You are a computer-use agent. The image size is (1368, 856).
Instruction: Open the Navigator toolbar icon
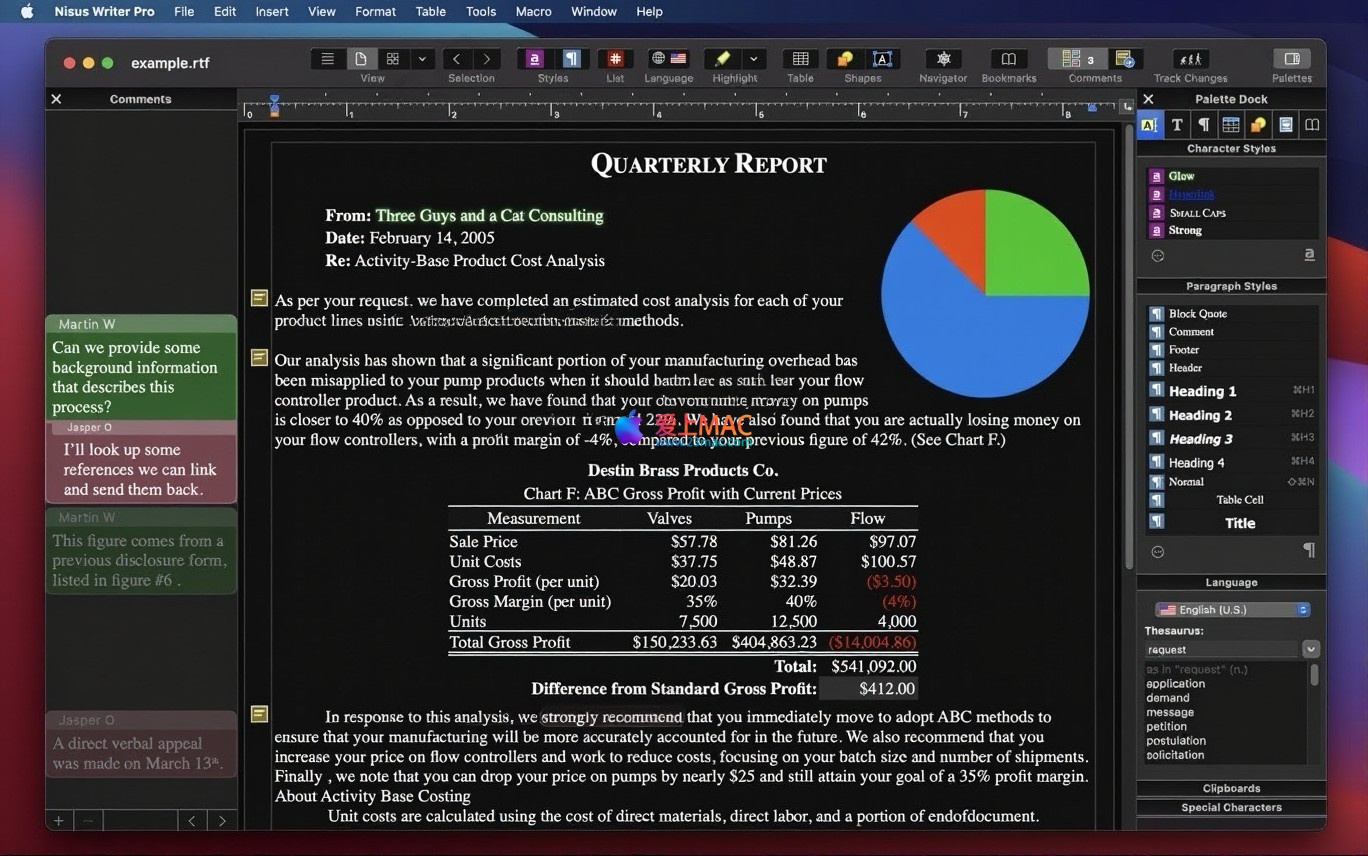942,59
